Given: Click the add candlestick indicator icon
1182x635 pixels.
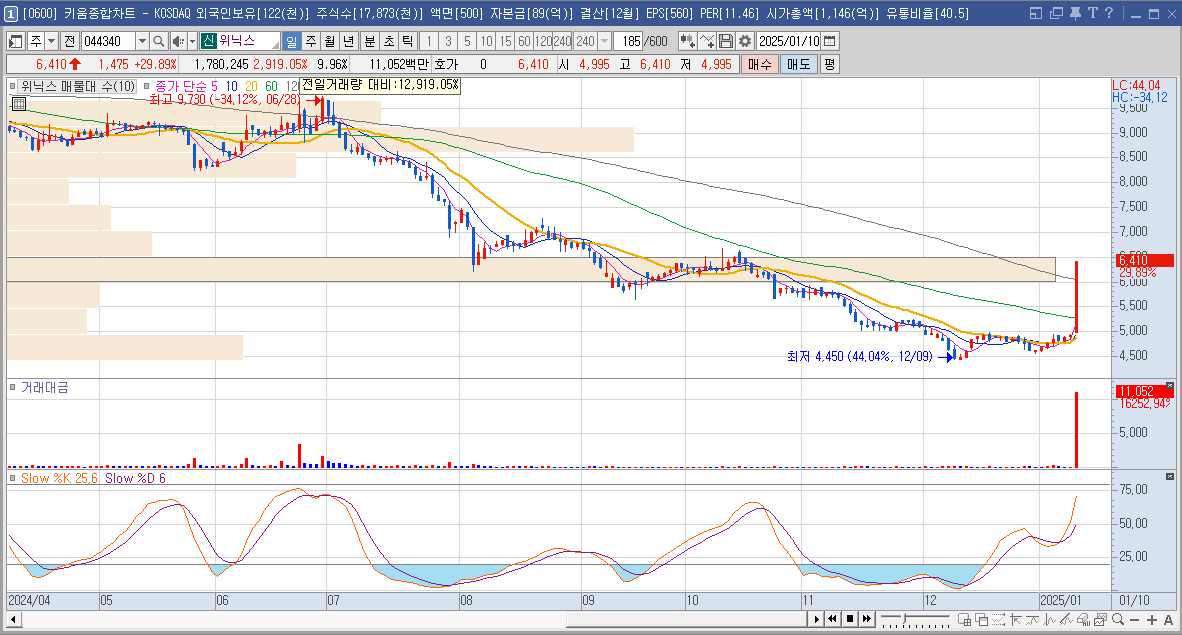Looking at the screenshot, I should [x=687, y=41].
